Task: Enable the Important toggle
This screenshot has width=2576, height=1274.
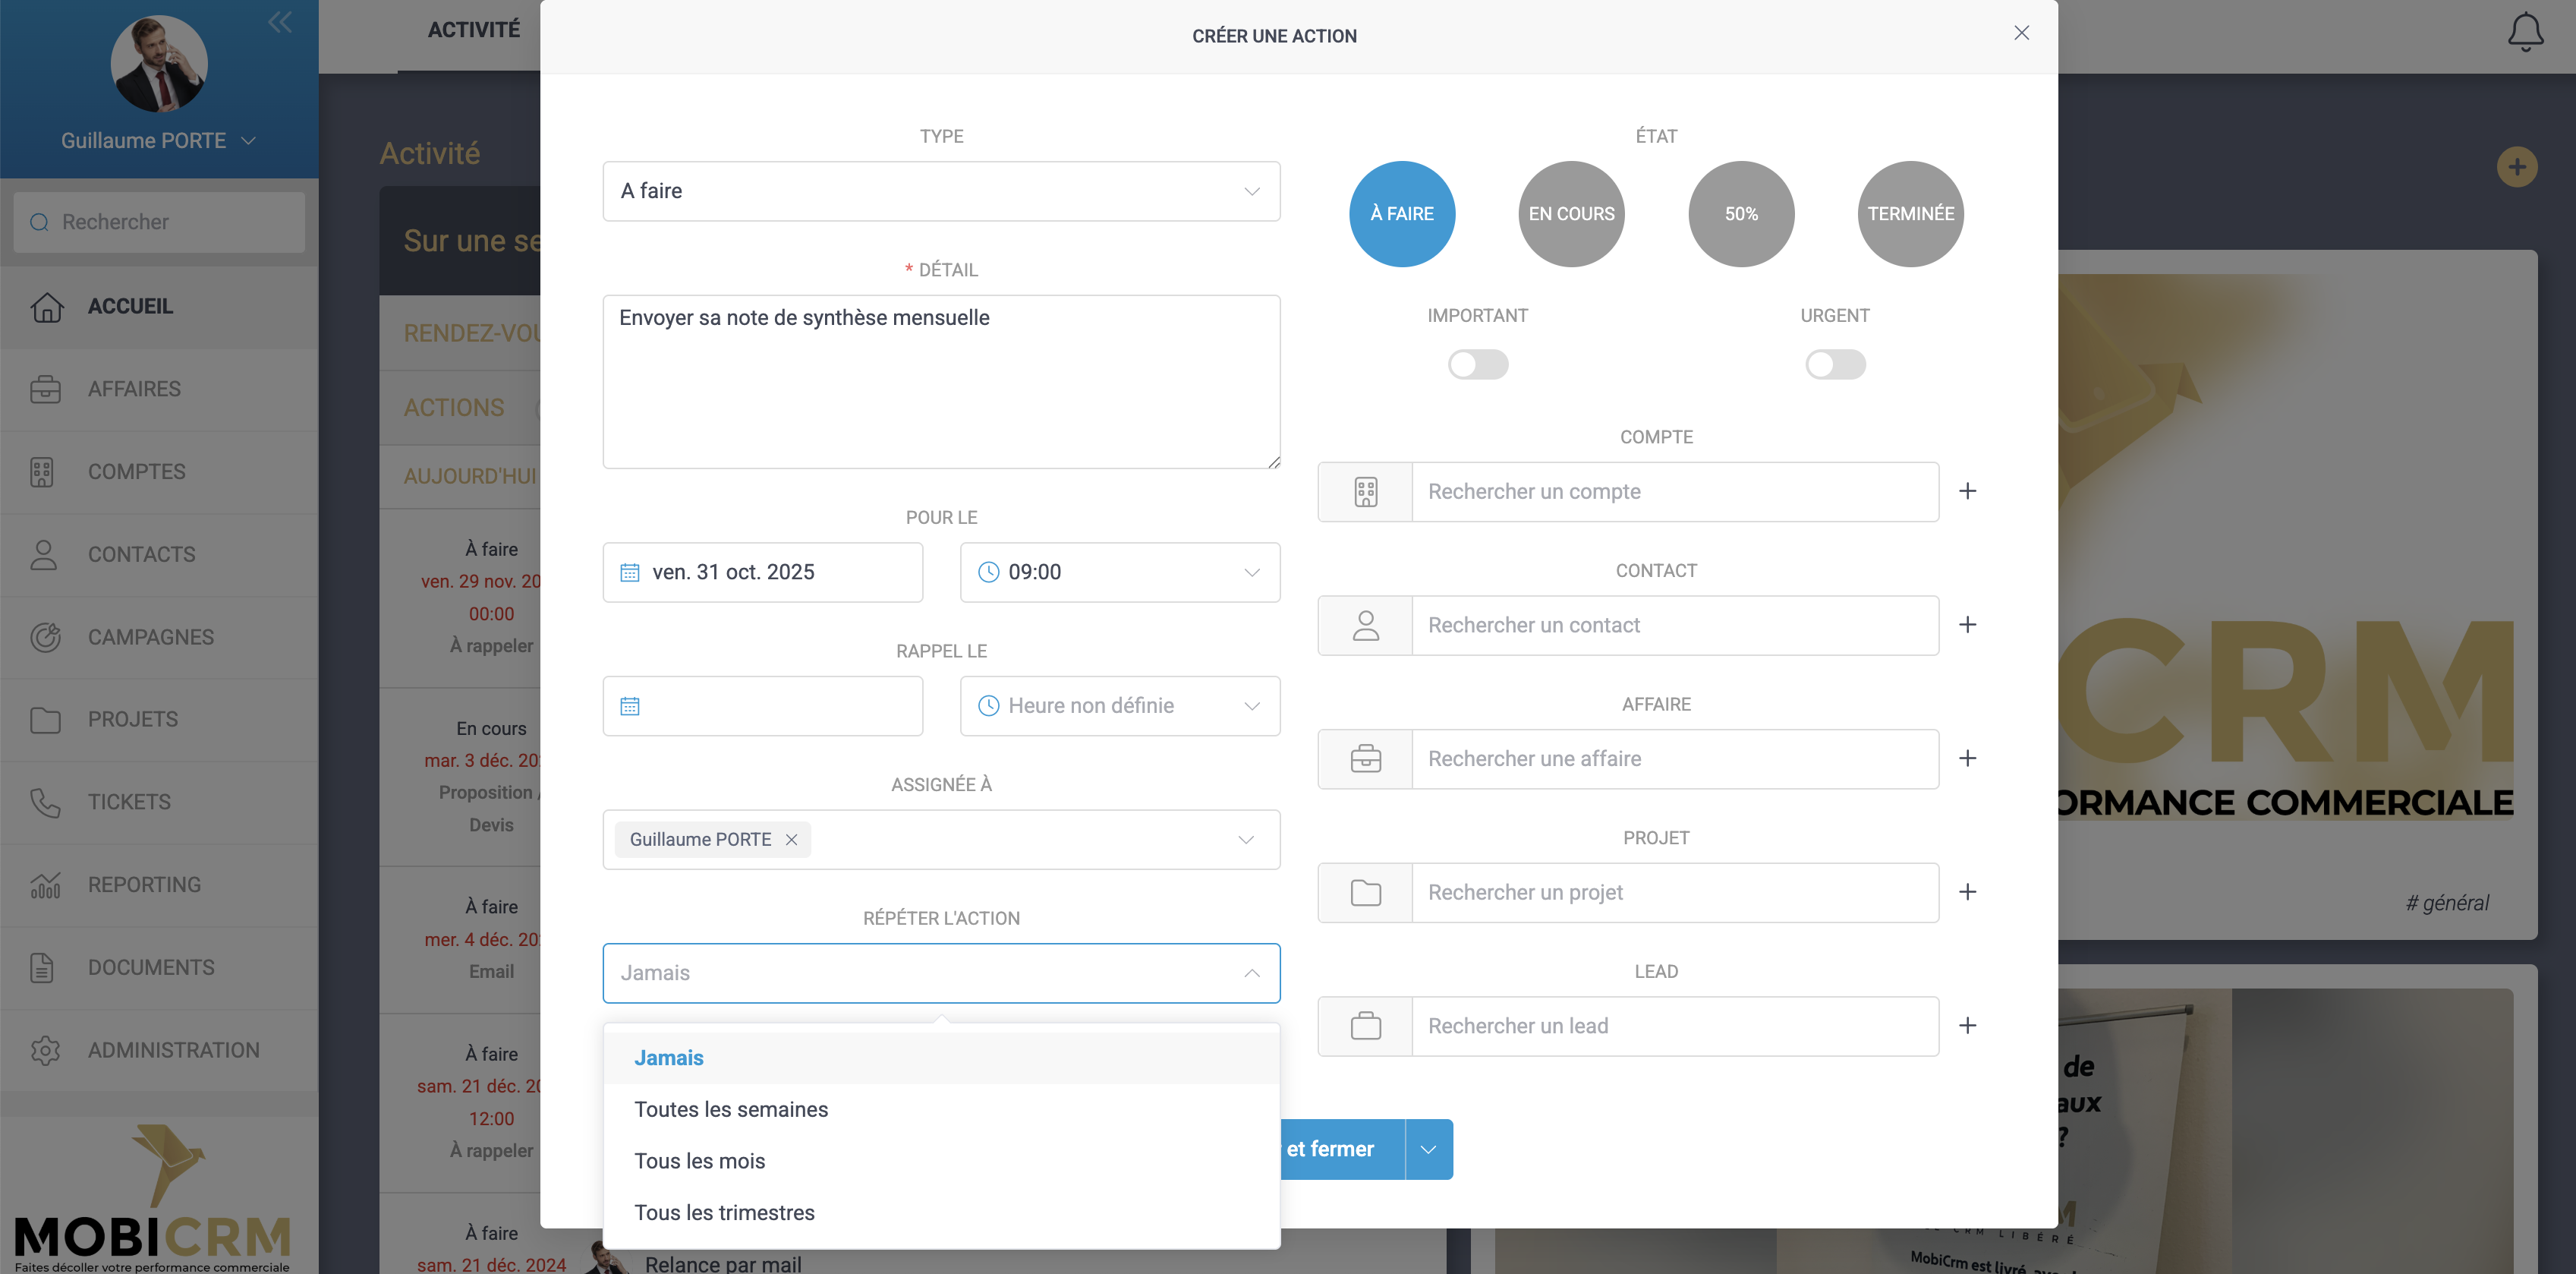Action: (1477, 364)
